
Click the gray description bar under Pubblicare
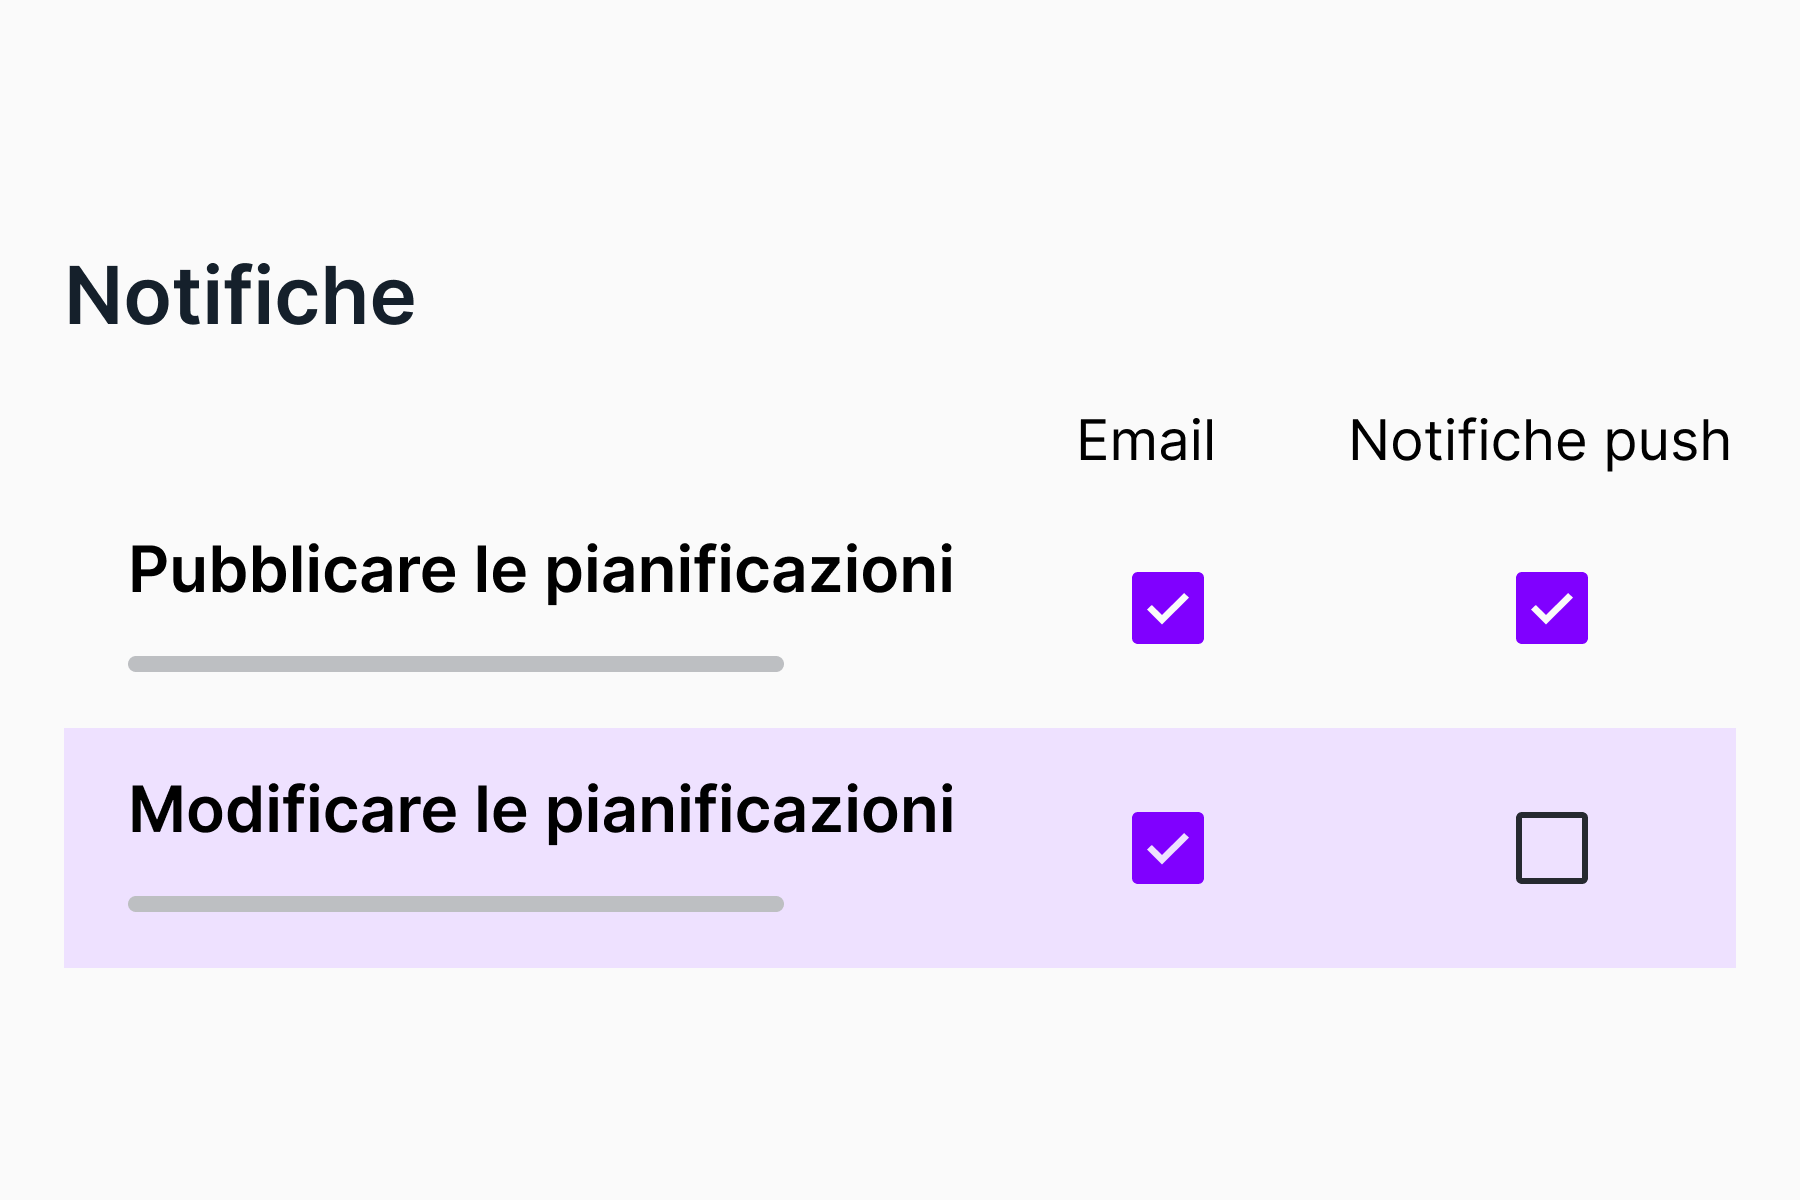pos(456,664)
